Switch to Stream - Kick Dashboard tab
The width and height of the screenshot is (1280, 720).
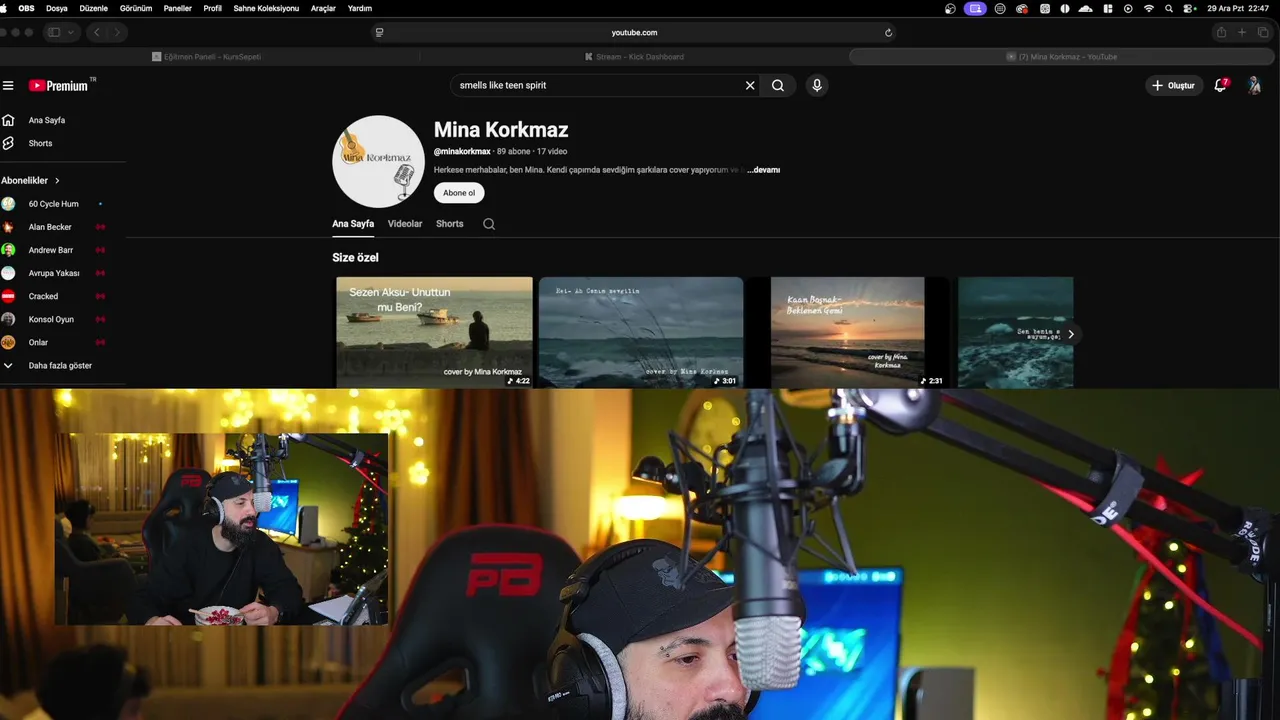[x=634, y=57]
